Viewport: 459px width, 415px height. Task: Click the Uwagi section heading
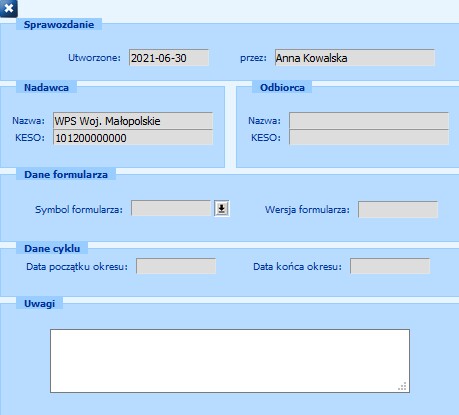[39, 303]
